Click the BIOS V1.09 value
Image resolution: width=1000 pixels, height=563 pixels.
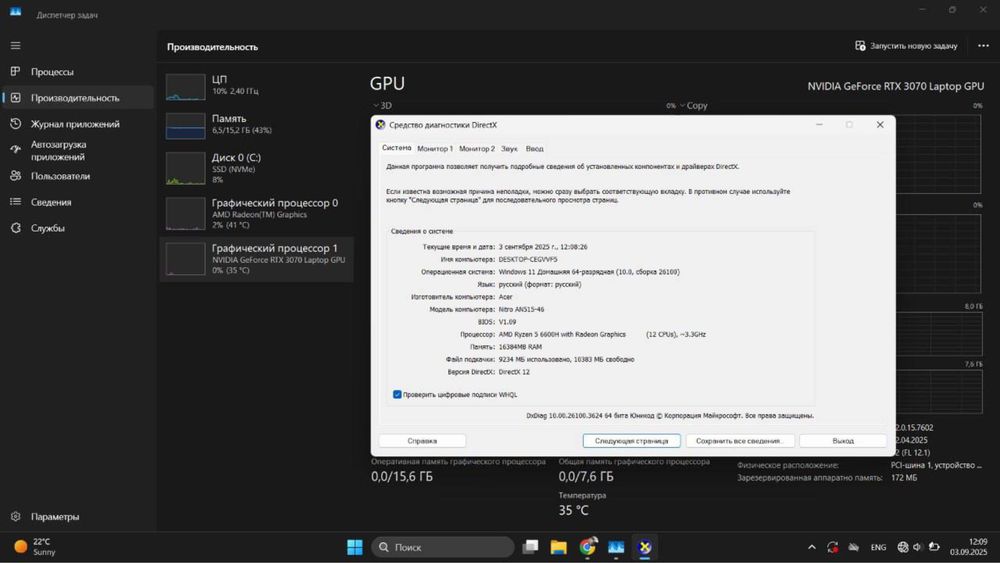point(508,322)
